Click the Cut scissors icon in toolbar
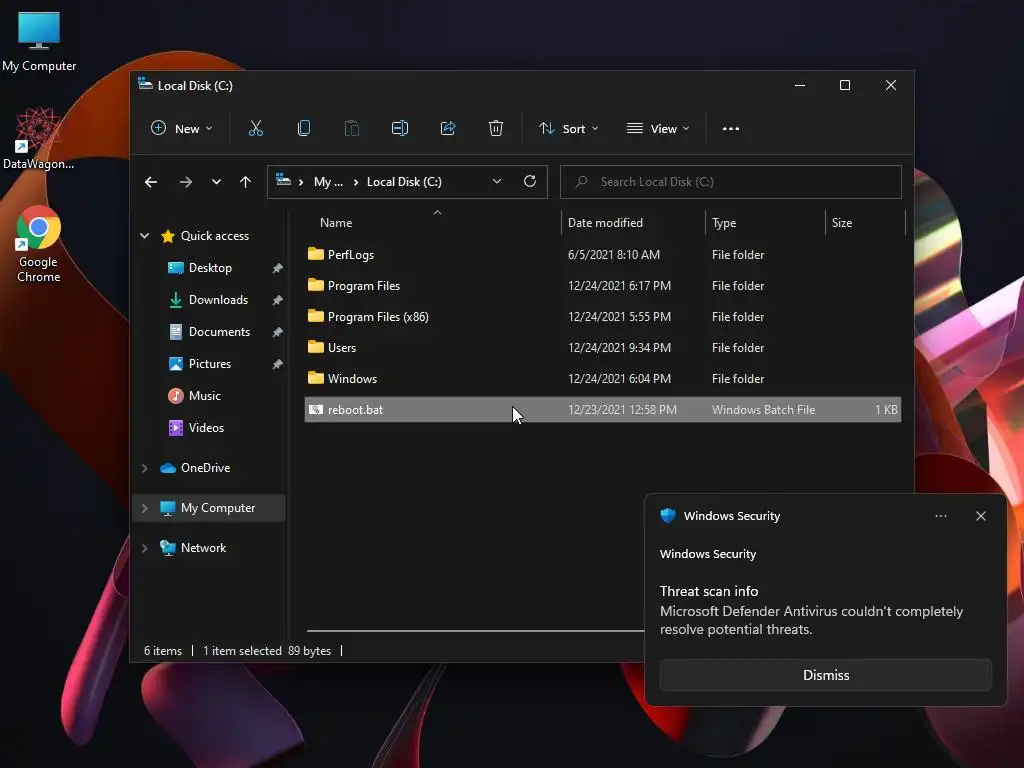The width and height of the screenshot is (1024, 768). pos(255,129)
